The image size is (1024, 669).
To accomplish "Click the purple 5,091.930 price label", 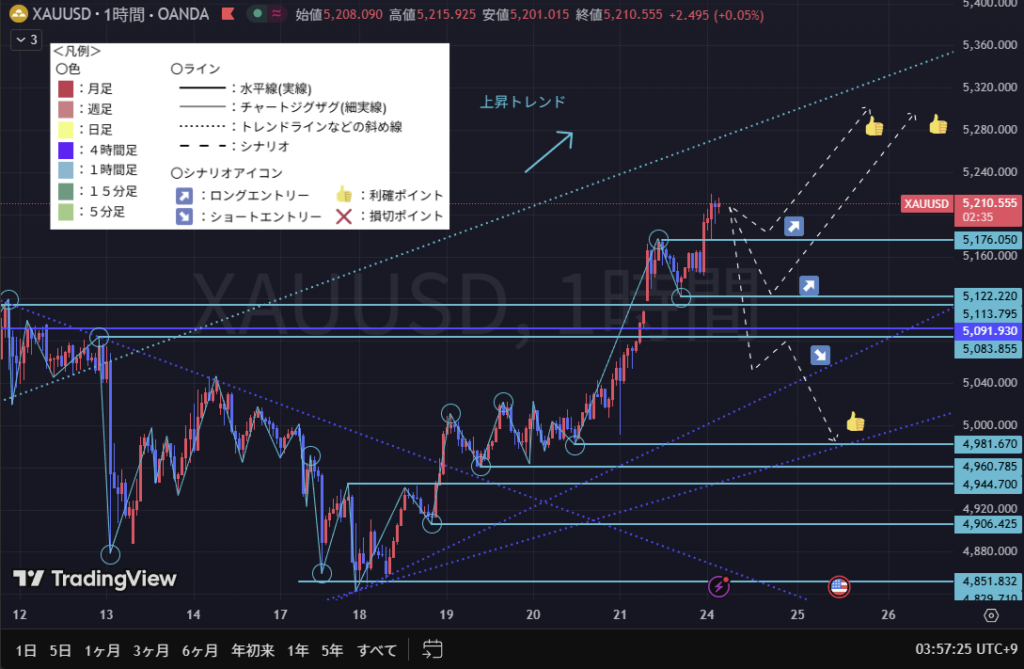I will tap(989, 331).
